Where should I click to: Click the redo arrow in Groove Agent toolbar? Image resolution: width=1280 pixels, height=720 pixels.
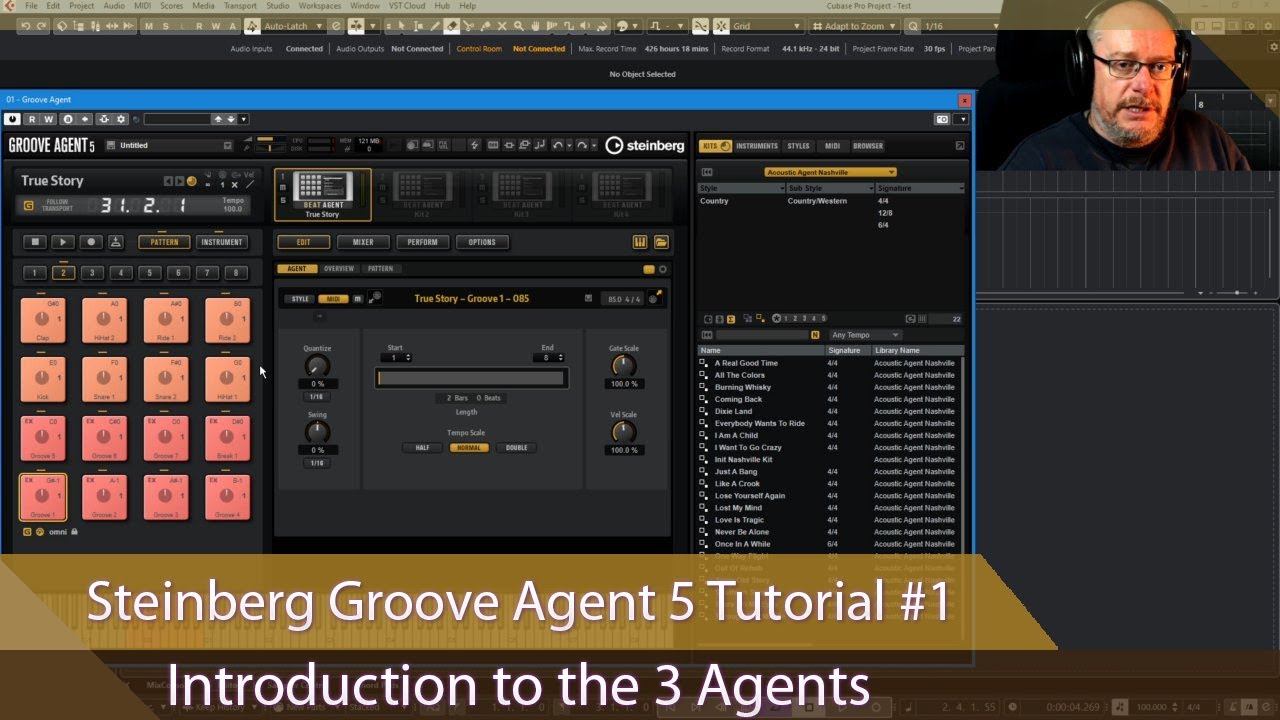(581, 145)
